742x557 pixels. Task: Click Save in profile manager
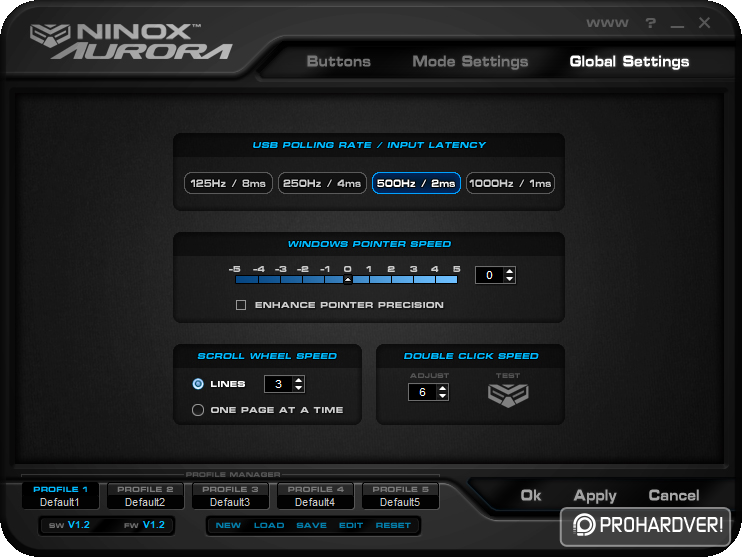click(x=311, y=525)
